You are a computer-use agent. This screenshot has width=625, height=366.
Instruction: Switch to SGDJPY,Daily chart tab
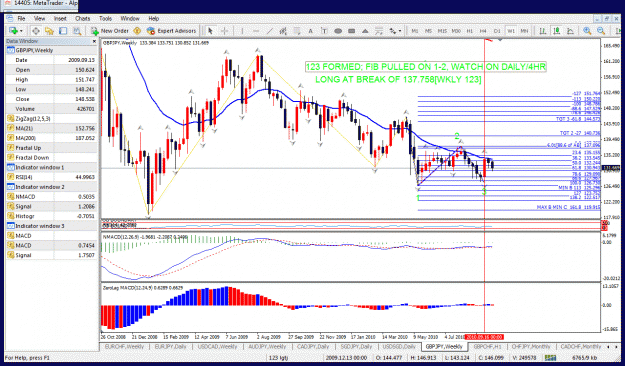pos(356,347)
